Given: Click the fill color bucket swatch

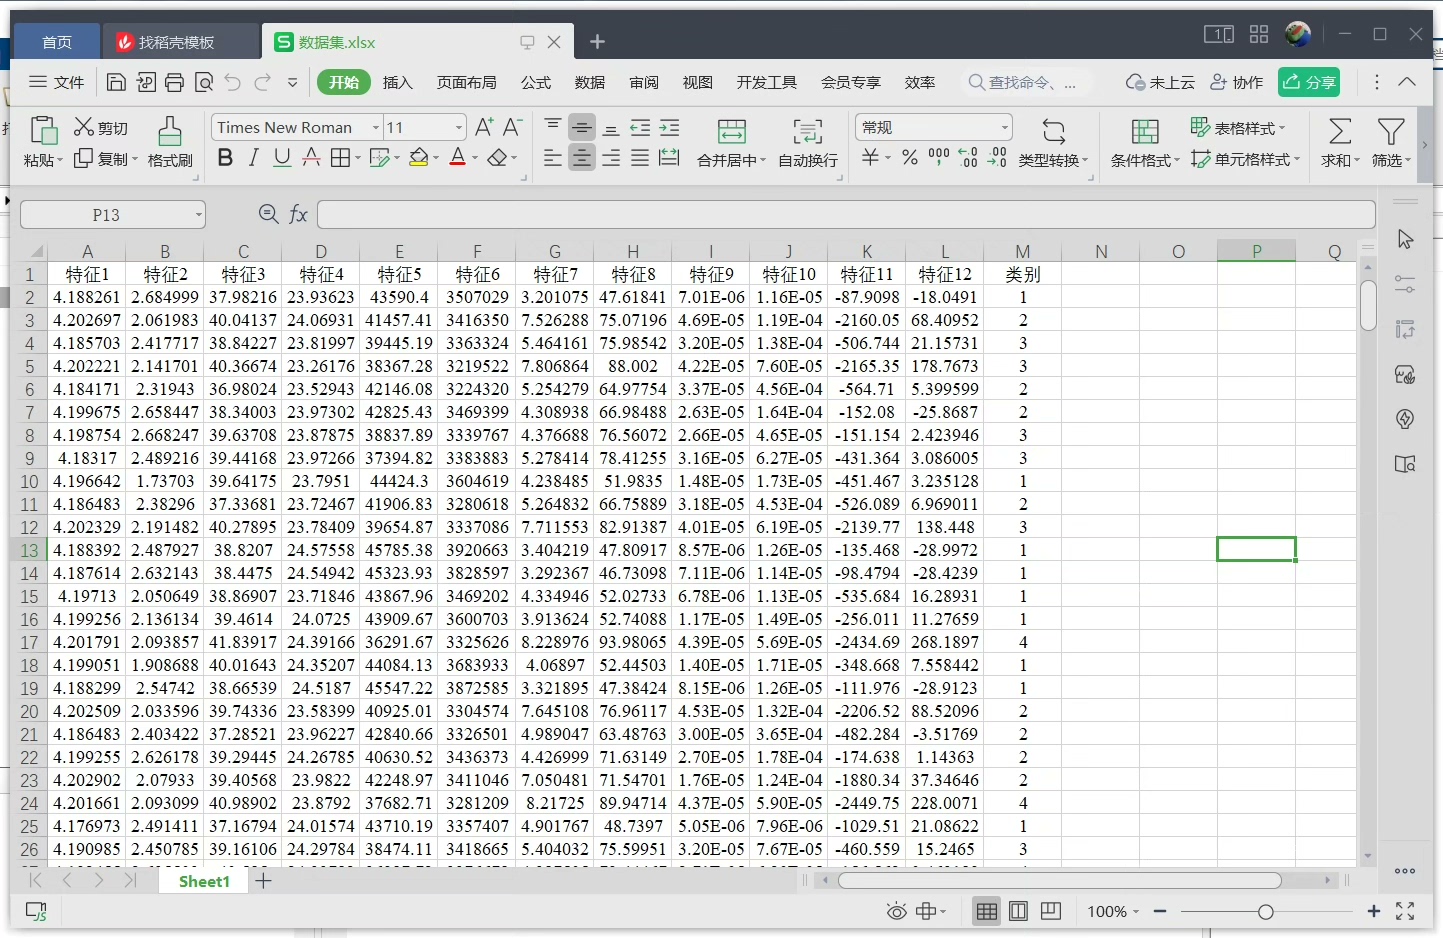Looking at the screenshot, I should pyautogui.click(x=419, y=158).
